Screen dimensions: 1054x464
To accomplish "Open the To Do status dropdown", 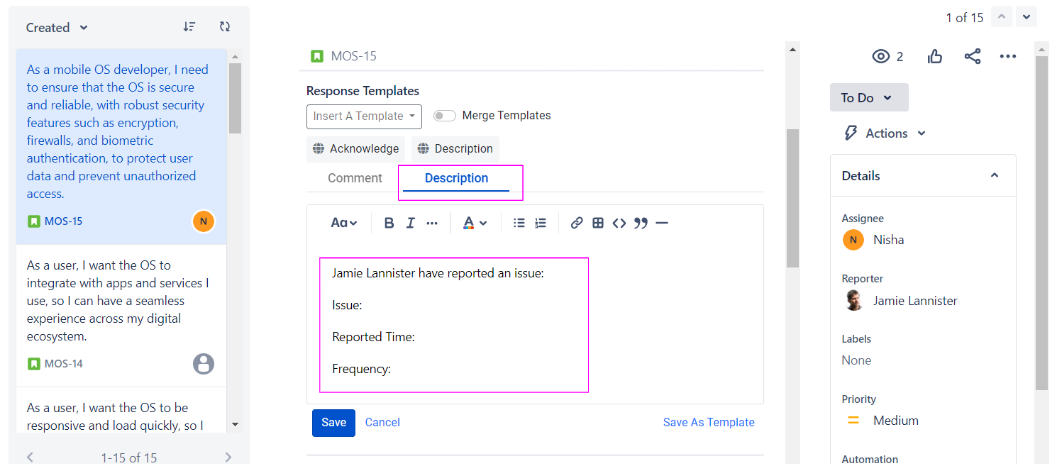I will point(868,97).
